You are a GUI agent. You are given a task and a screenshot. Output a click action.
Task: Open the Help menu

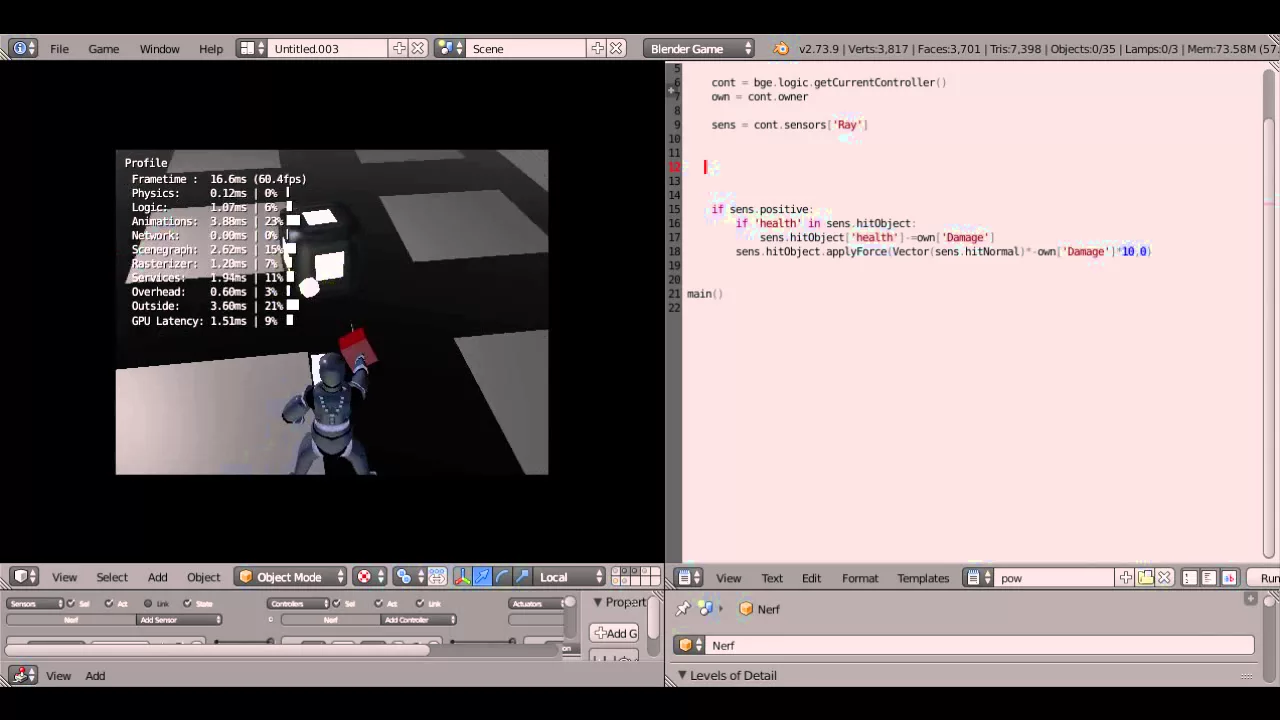click(x=210, y=48)
